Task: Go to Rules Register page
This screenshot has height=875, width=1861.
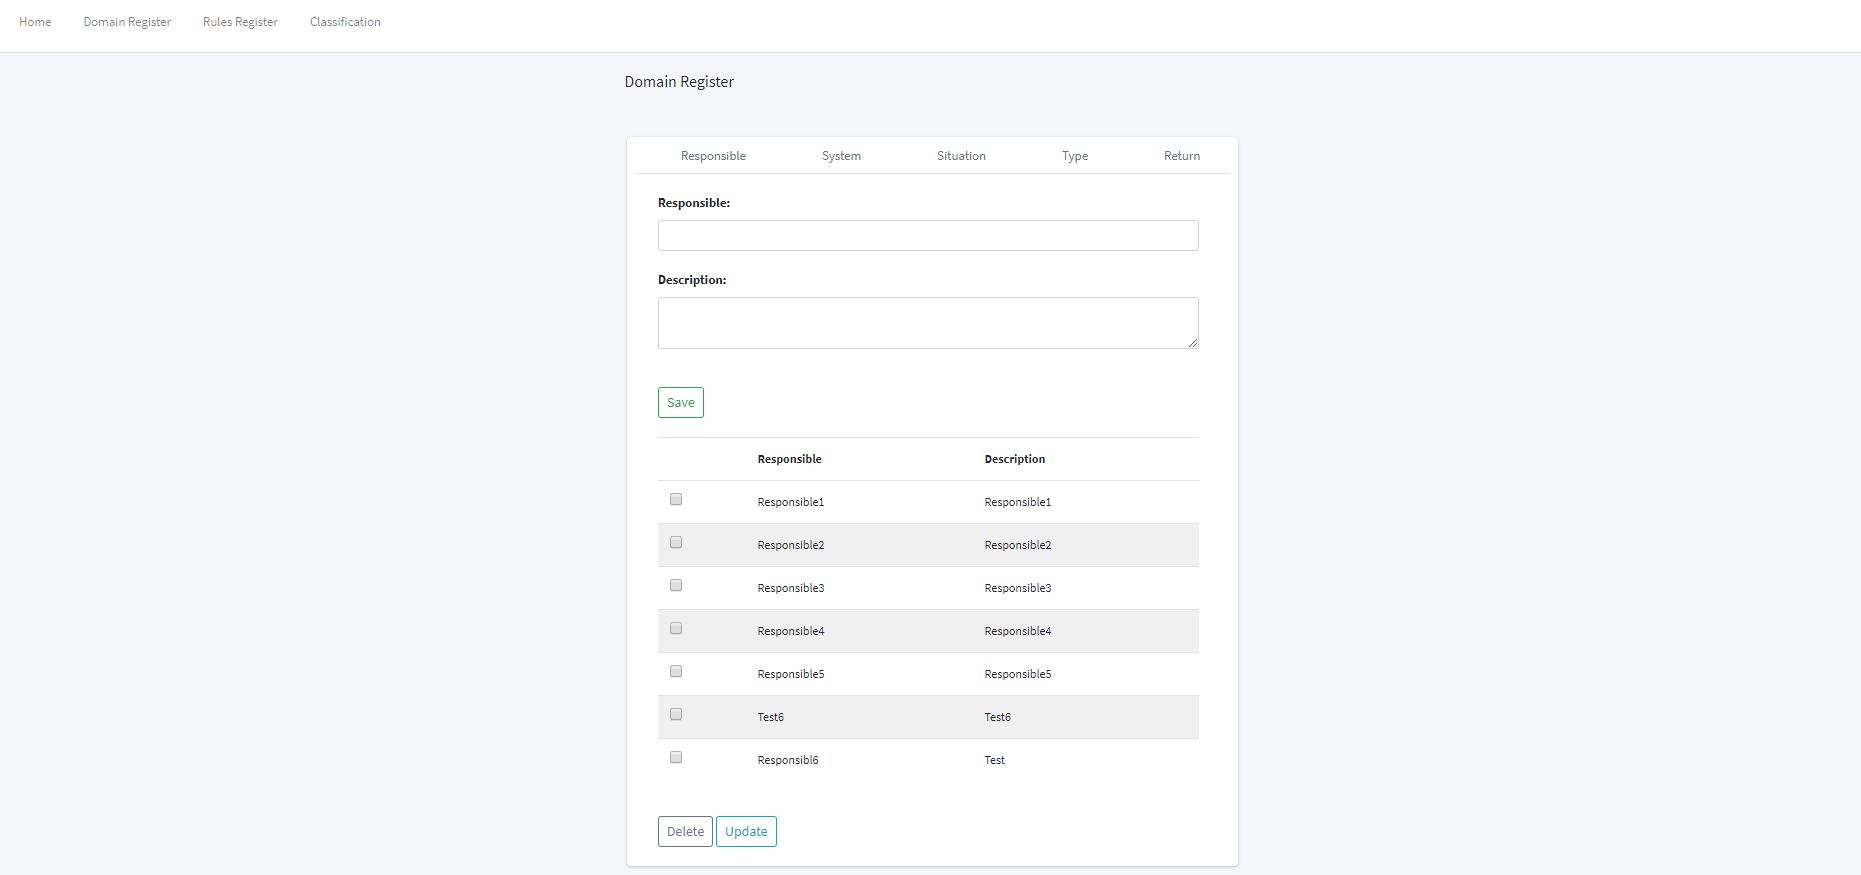Action: pyautogui.click(x=240, y=22)
